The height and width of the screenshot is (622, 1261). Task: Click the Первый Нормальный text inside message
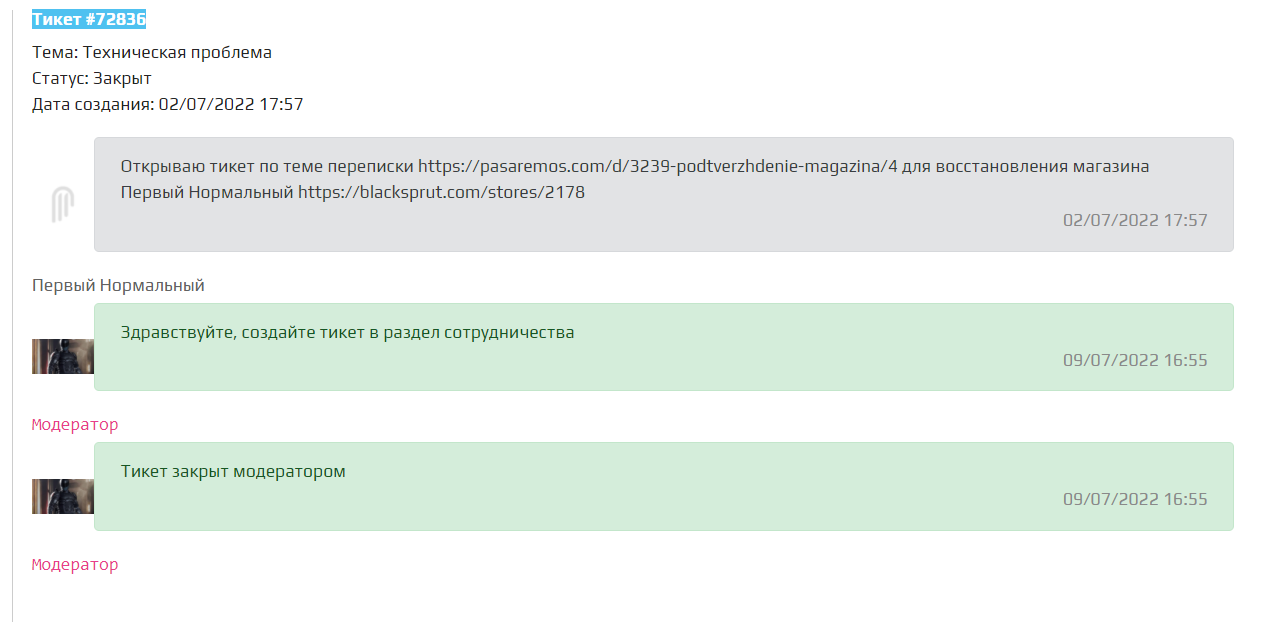click(x=207, y=192)
